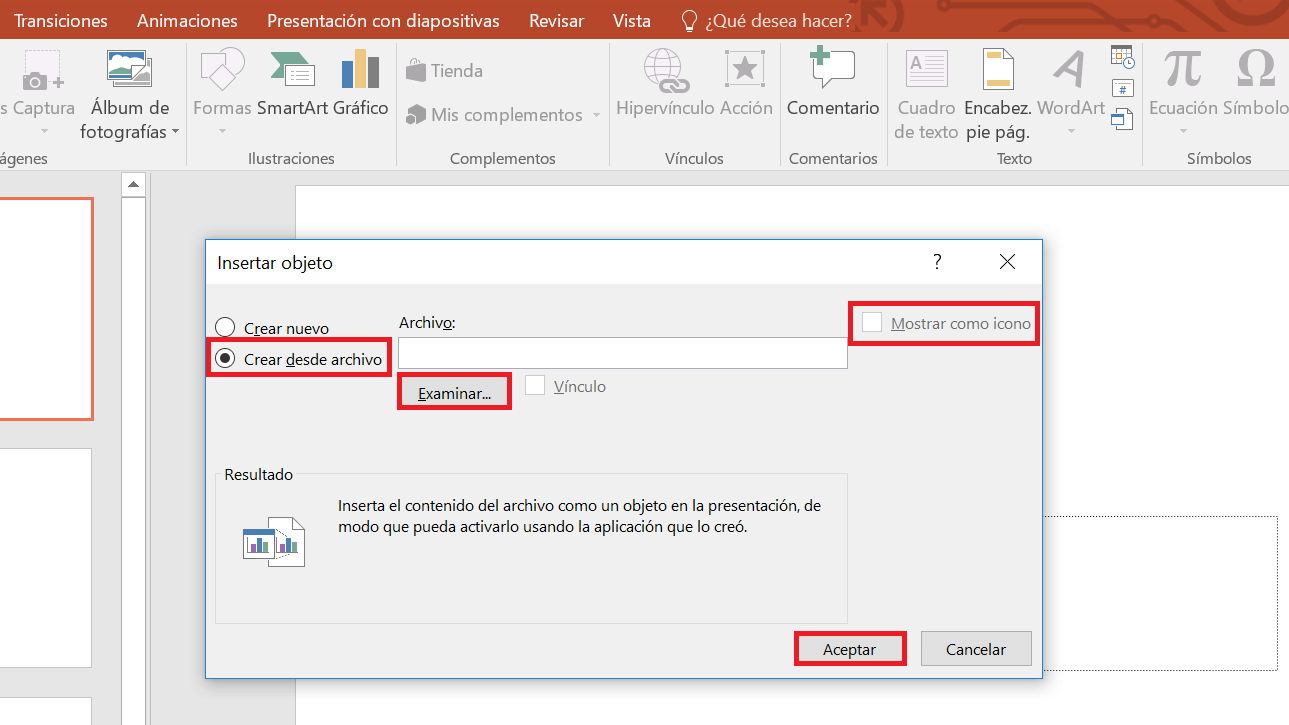Open the Hipervínculo tool
The height and width of the screenshot is (725, 1289).
665,85
